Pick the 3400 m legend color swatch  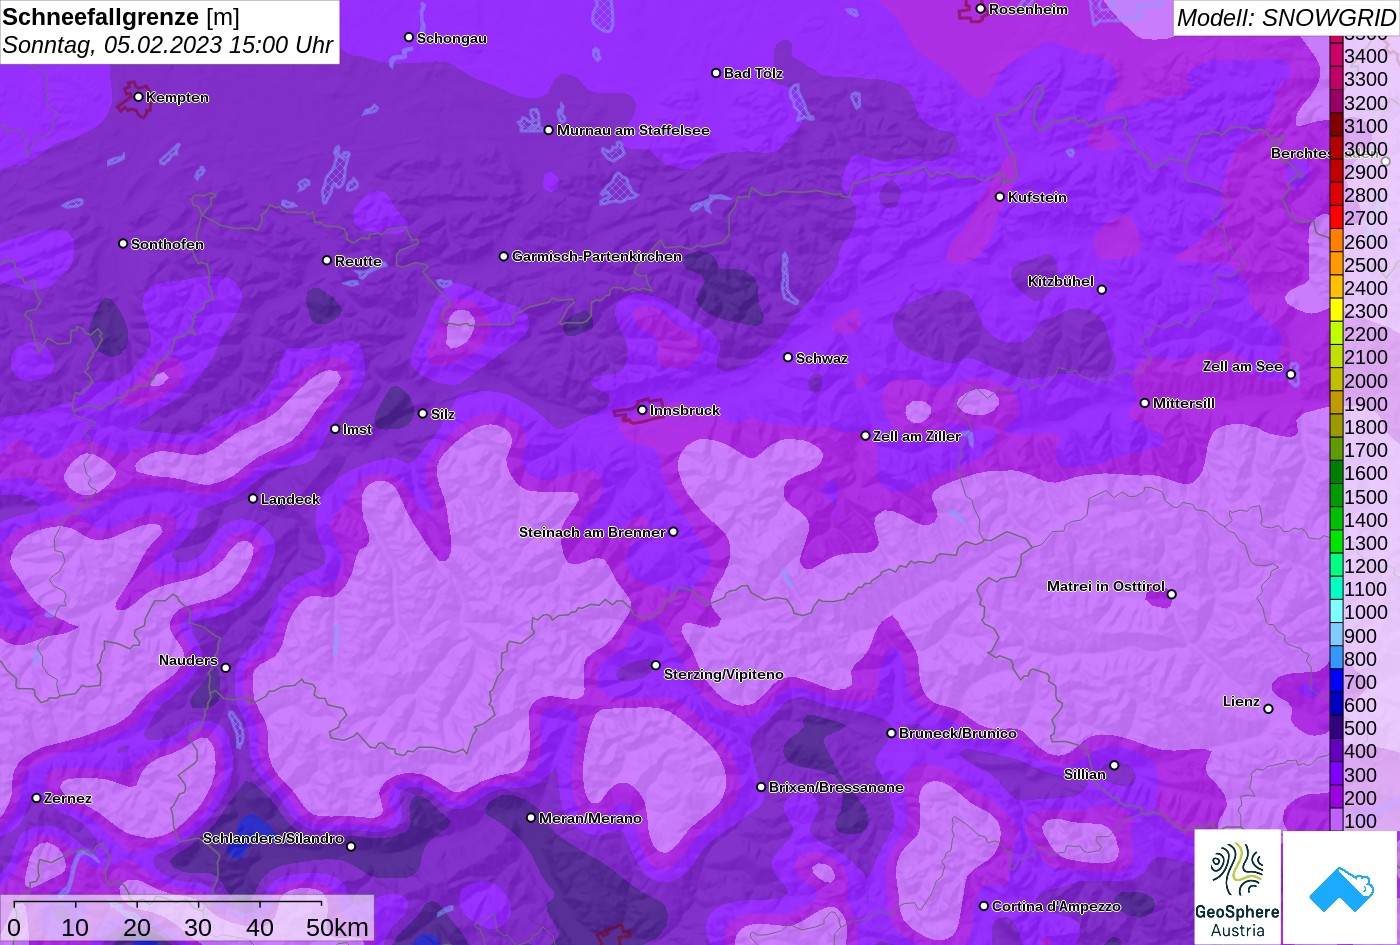(1336, 56)
